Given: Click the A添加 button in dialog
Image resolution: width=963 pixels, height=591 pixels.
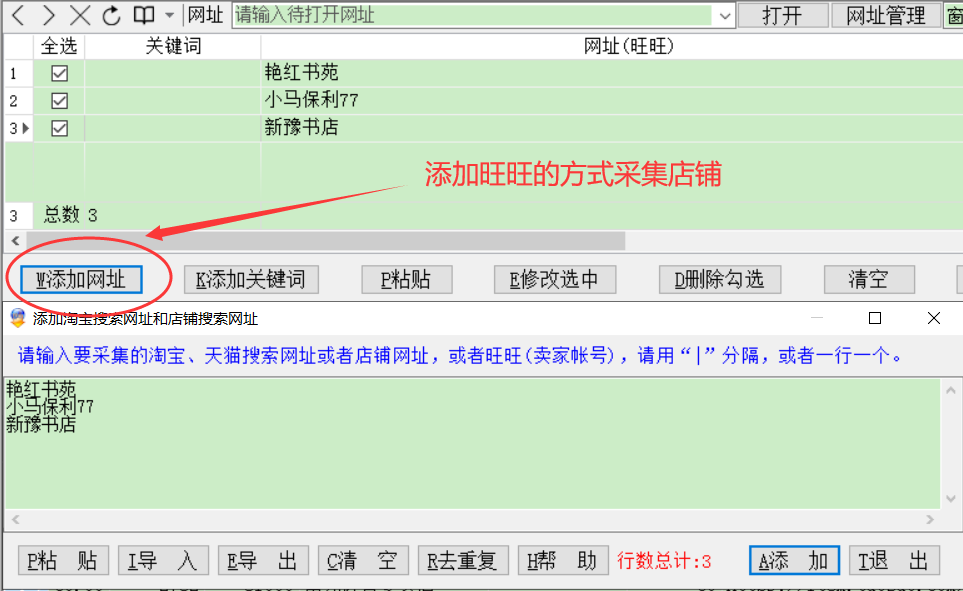Looking at the screenshot, I should coord(794,561).
